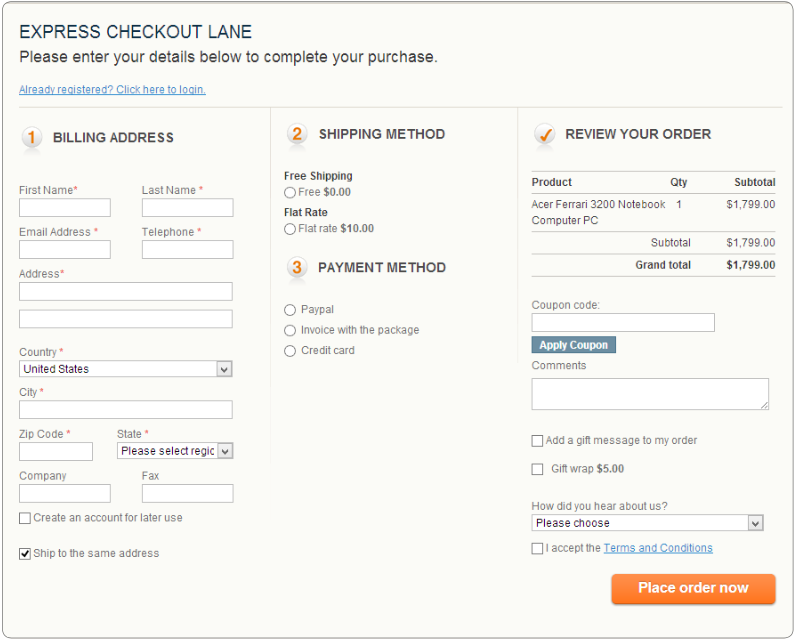This screenshot has height=641, width=796.
Task: Choose Paypal as payment method
Action: [290, 310]
